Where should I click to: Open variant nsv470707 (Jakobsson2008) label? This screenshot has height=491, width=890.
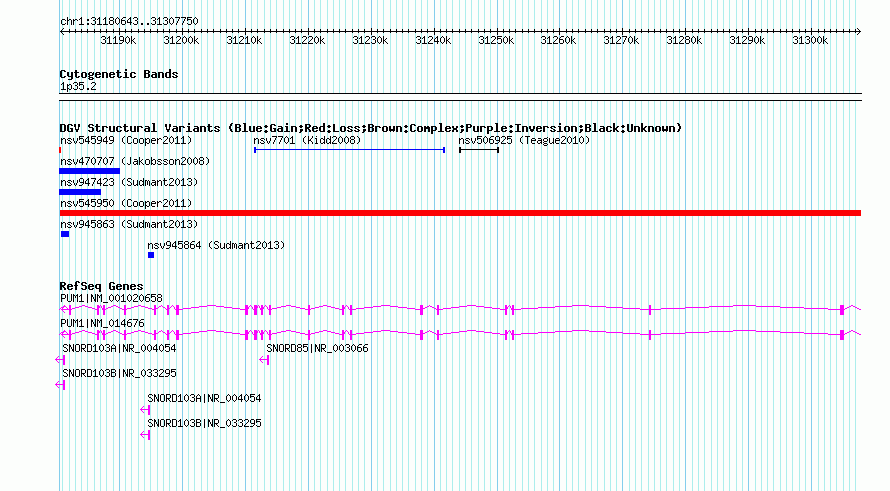click(x=135, y=161)
